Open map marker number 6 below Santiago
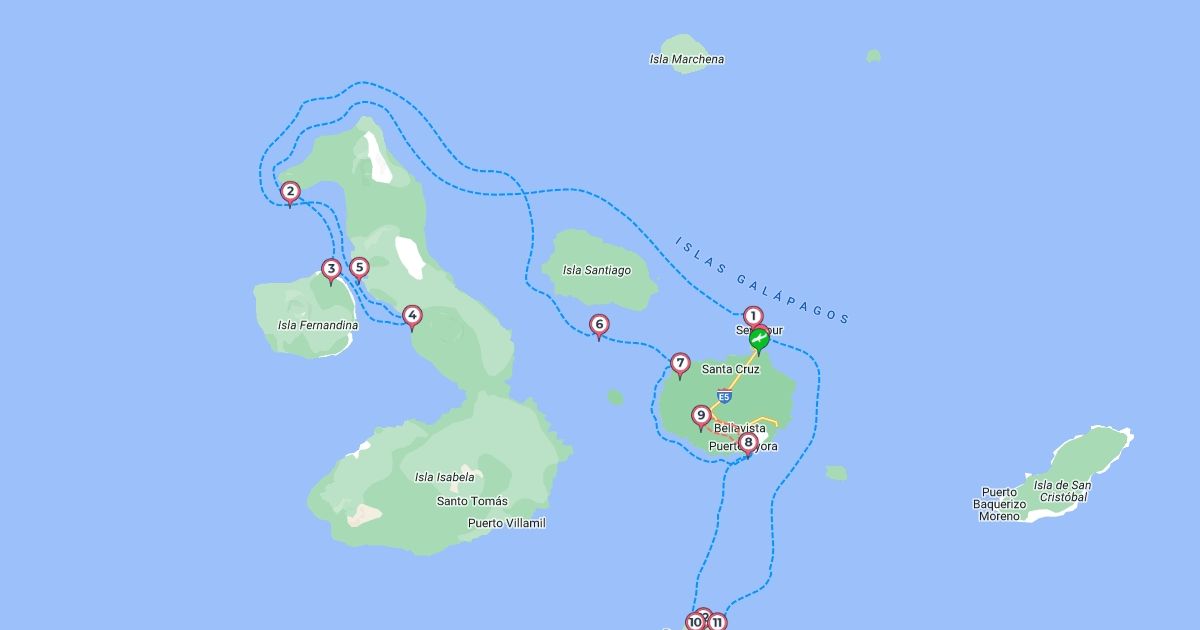Image resolution: width=1200 pixels, height=630 pixels. [598, 325]
